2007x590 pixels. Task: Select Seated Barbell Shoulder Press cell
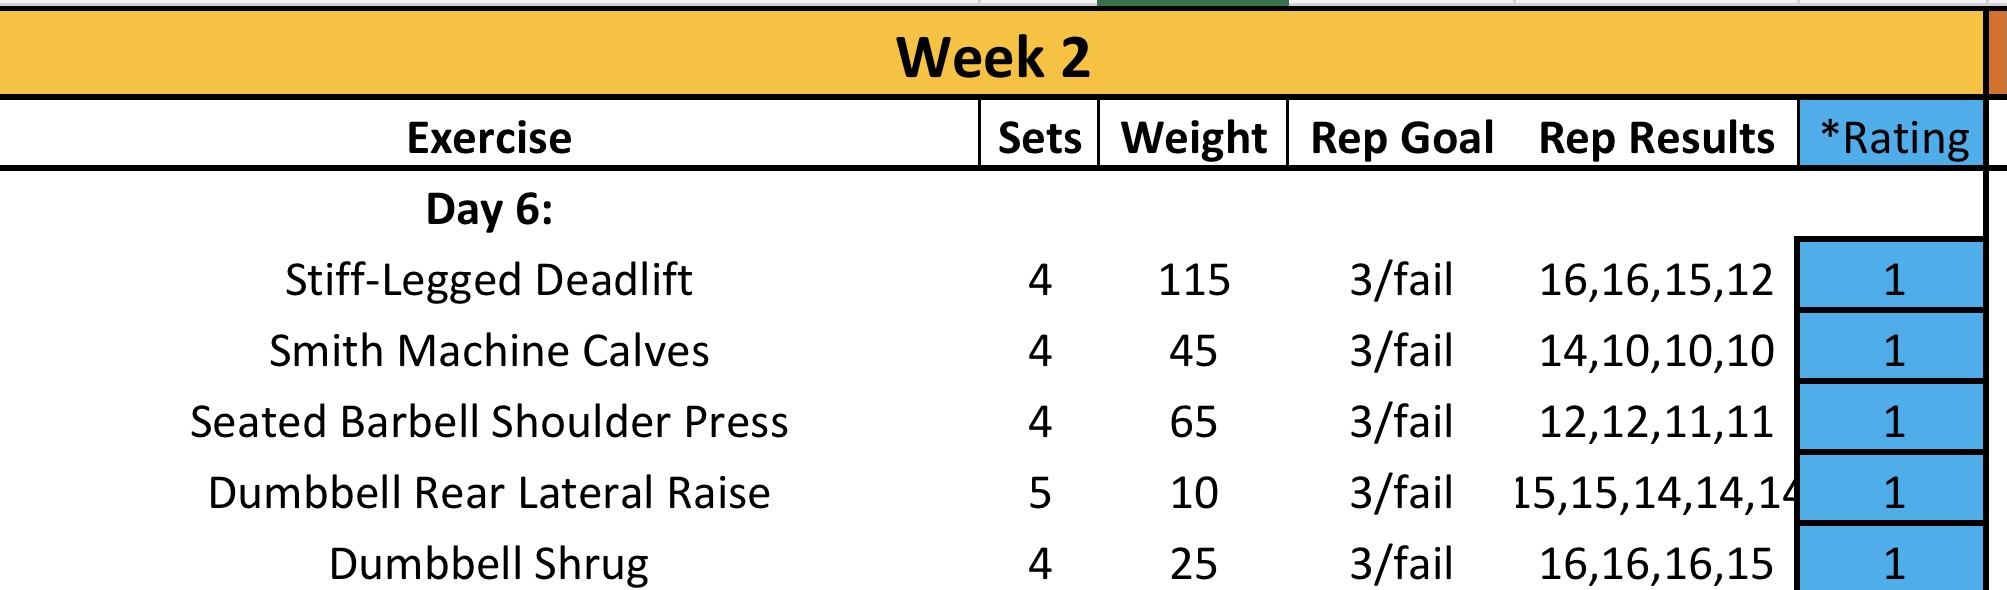[489, 422]
